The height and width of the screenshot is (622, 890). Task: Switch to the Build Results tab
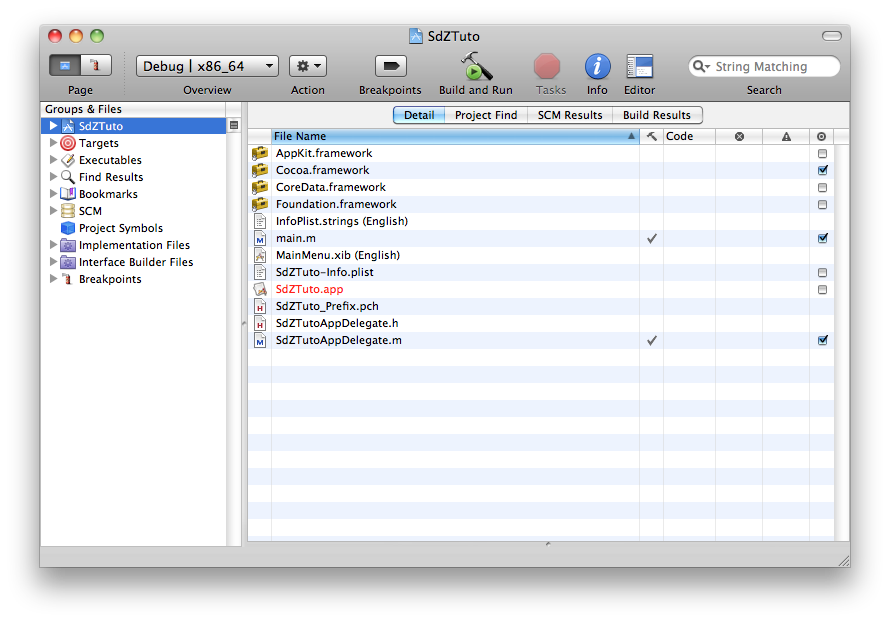point(657,115)
